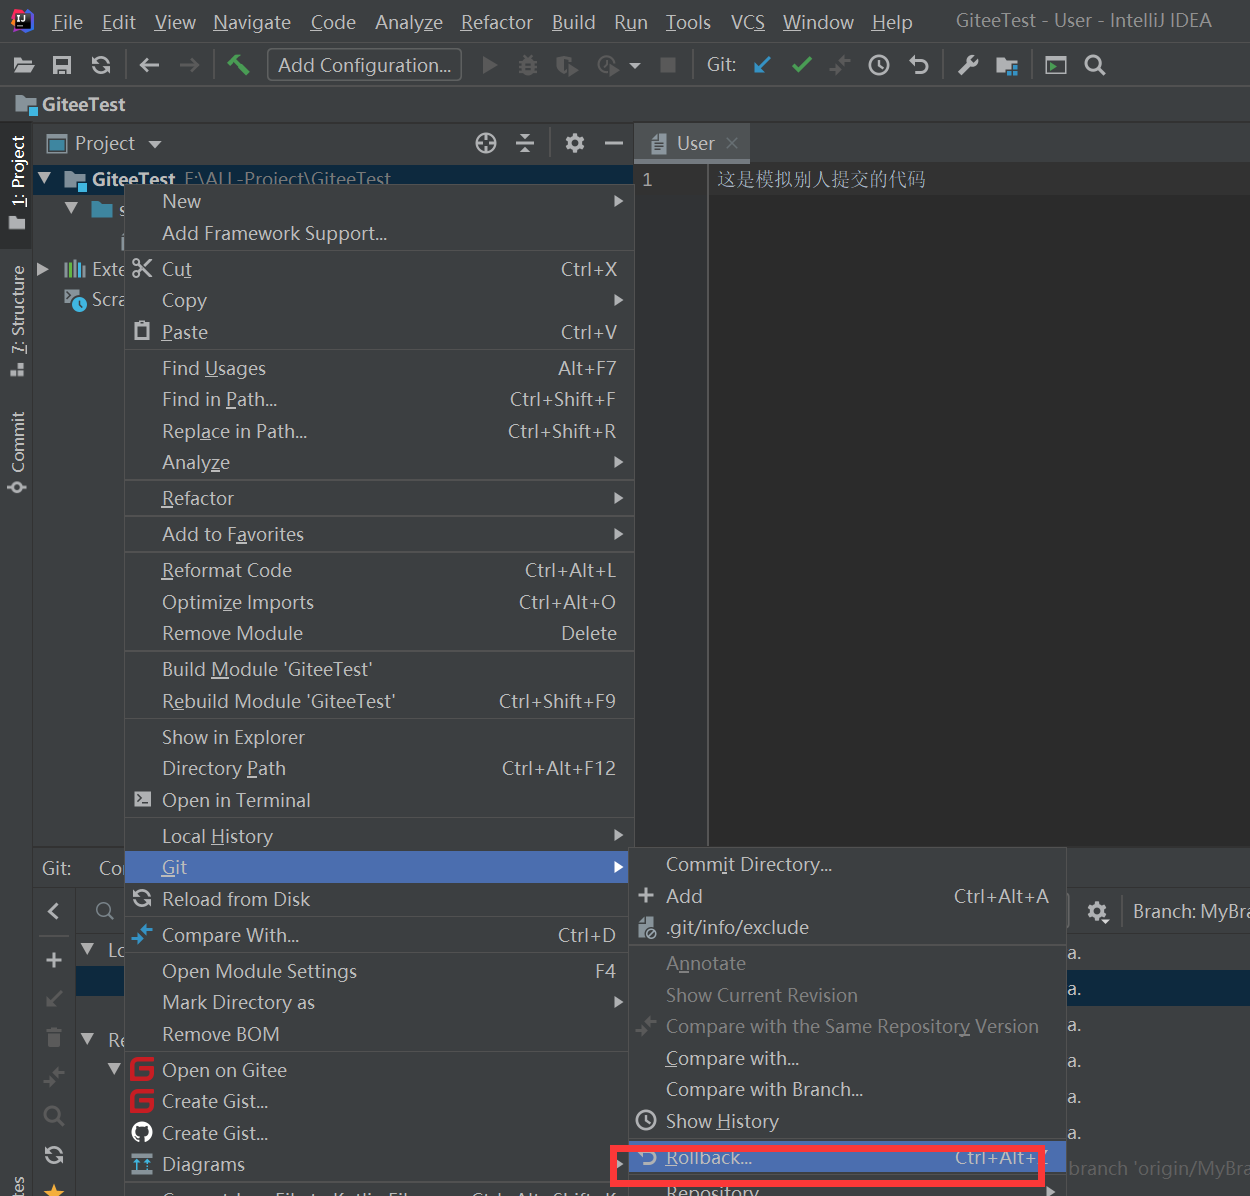Click the Run with Coverage icon
The width and height of the screenshot is (1250, 1196).
567,65
